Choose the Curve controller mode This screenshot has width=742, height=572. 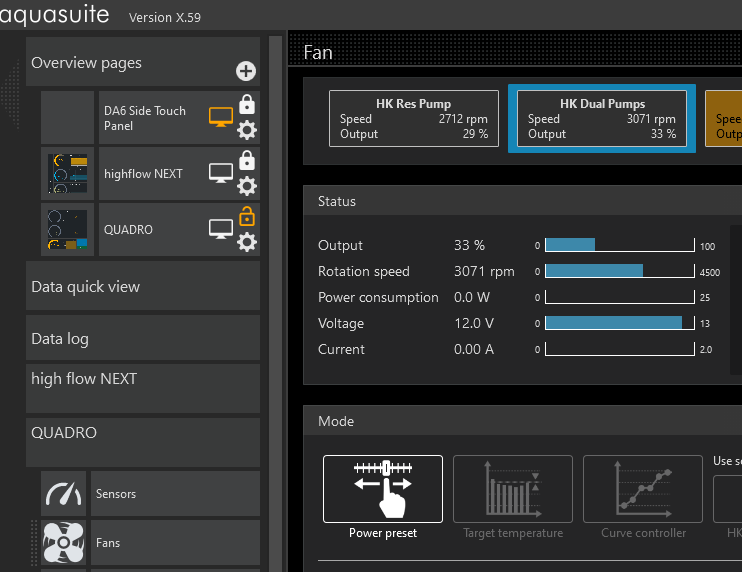643,489
